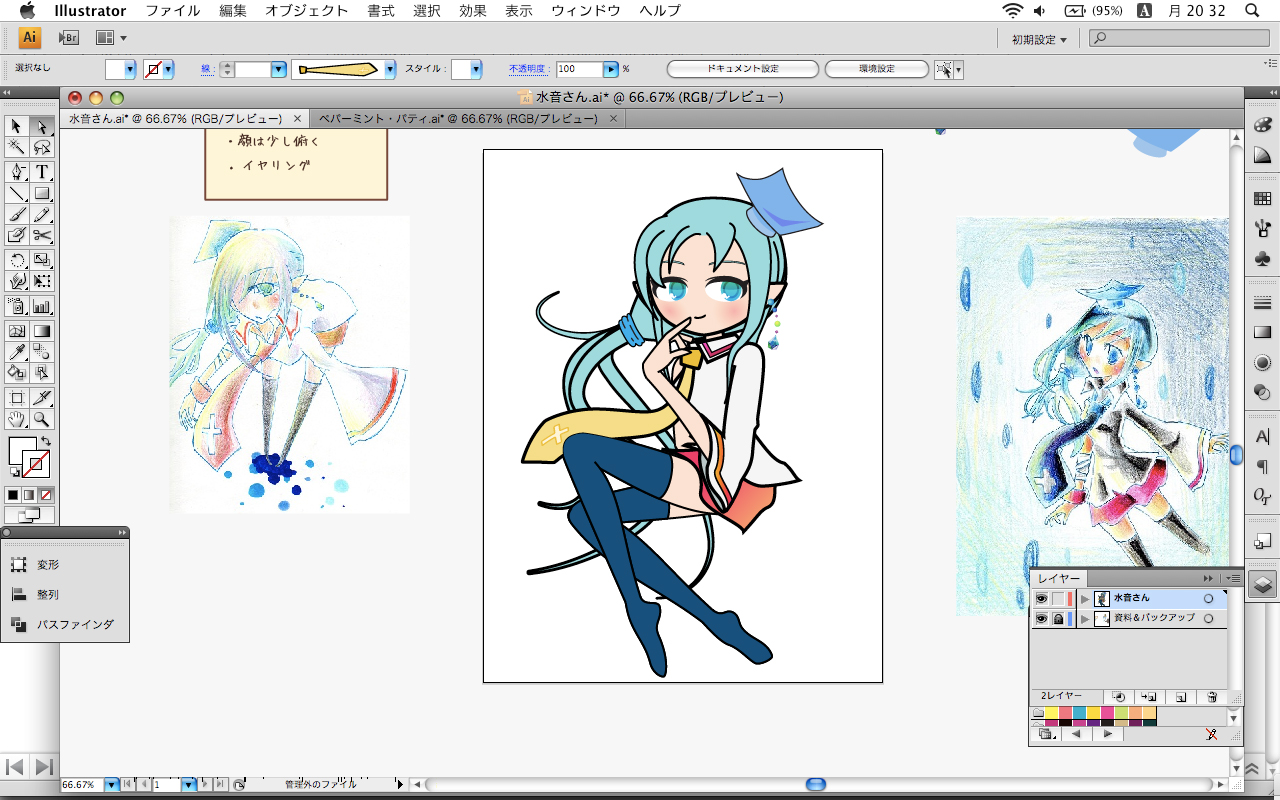This screenshot has width=1280, height=800.
Task: Pick the bright yellow swatch in Swatches panel
Action: point(1052,713)
